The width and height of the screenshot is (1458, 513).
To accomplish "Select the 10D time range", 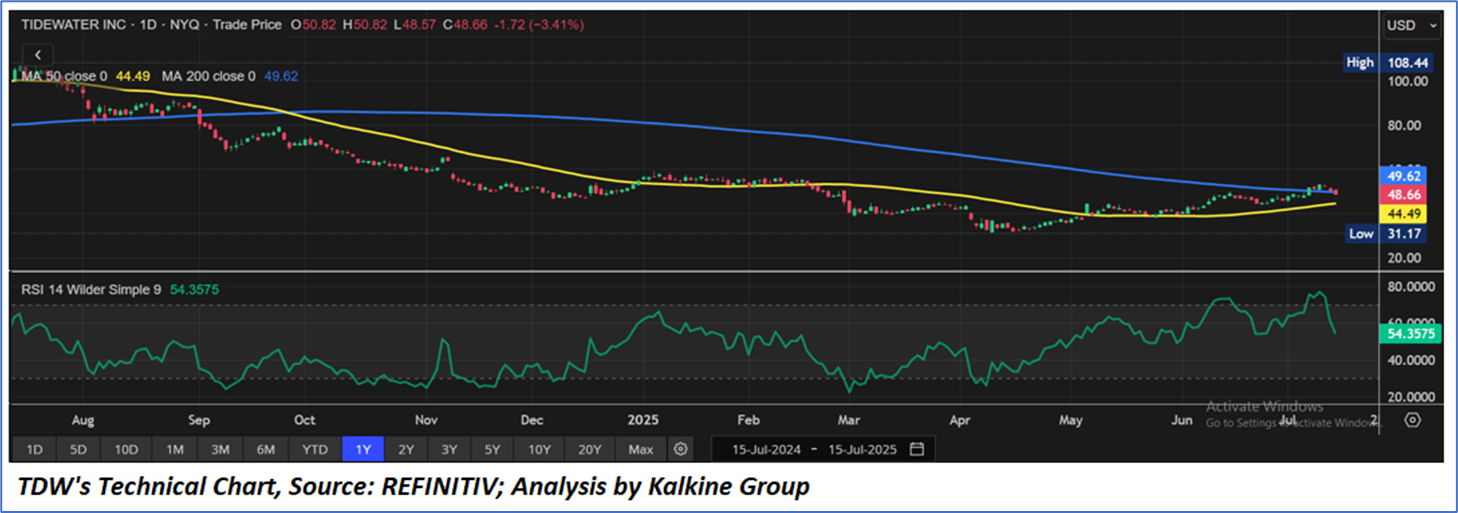I will 126,449.
